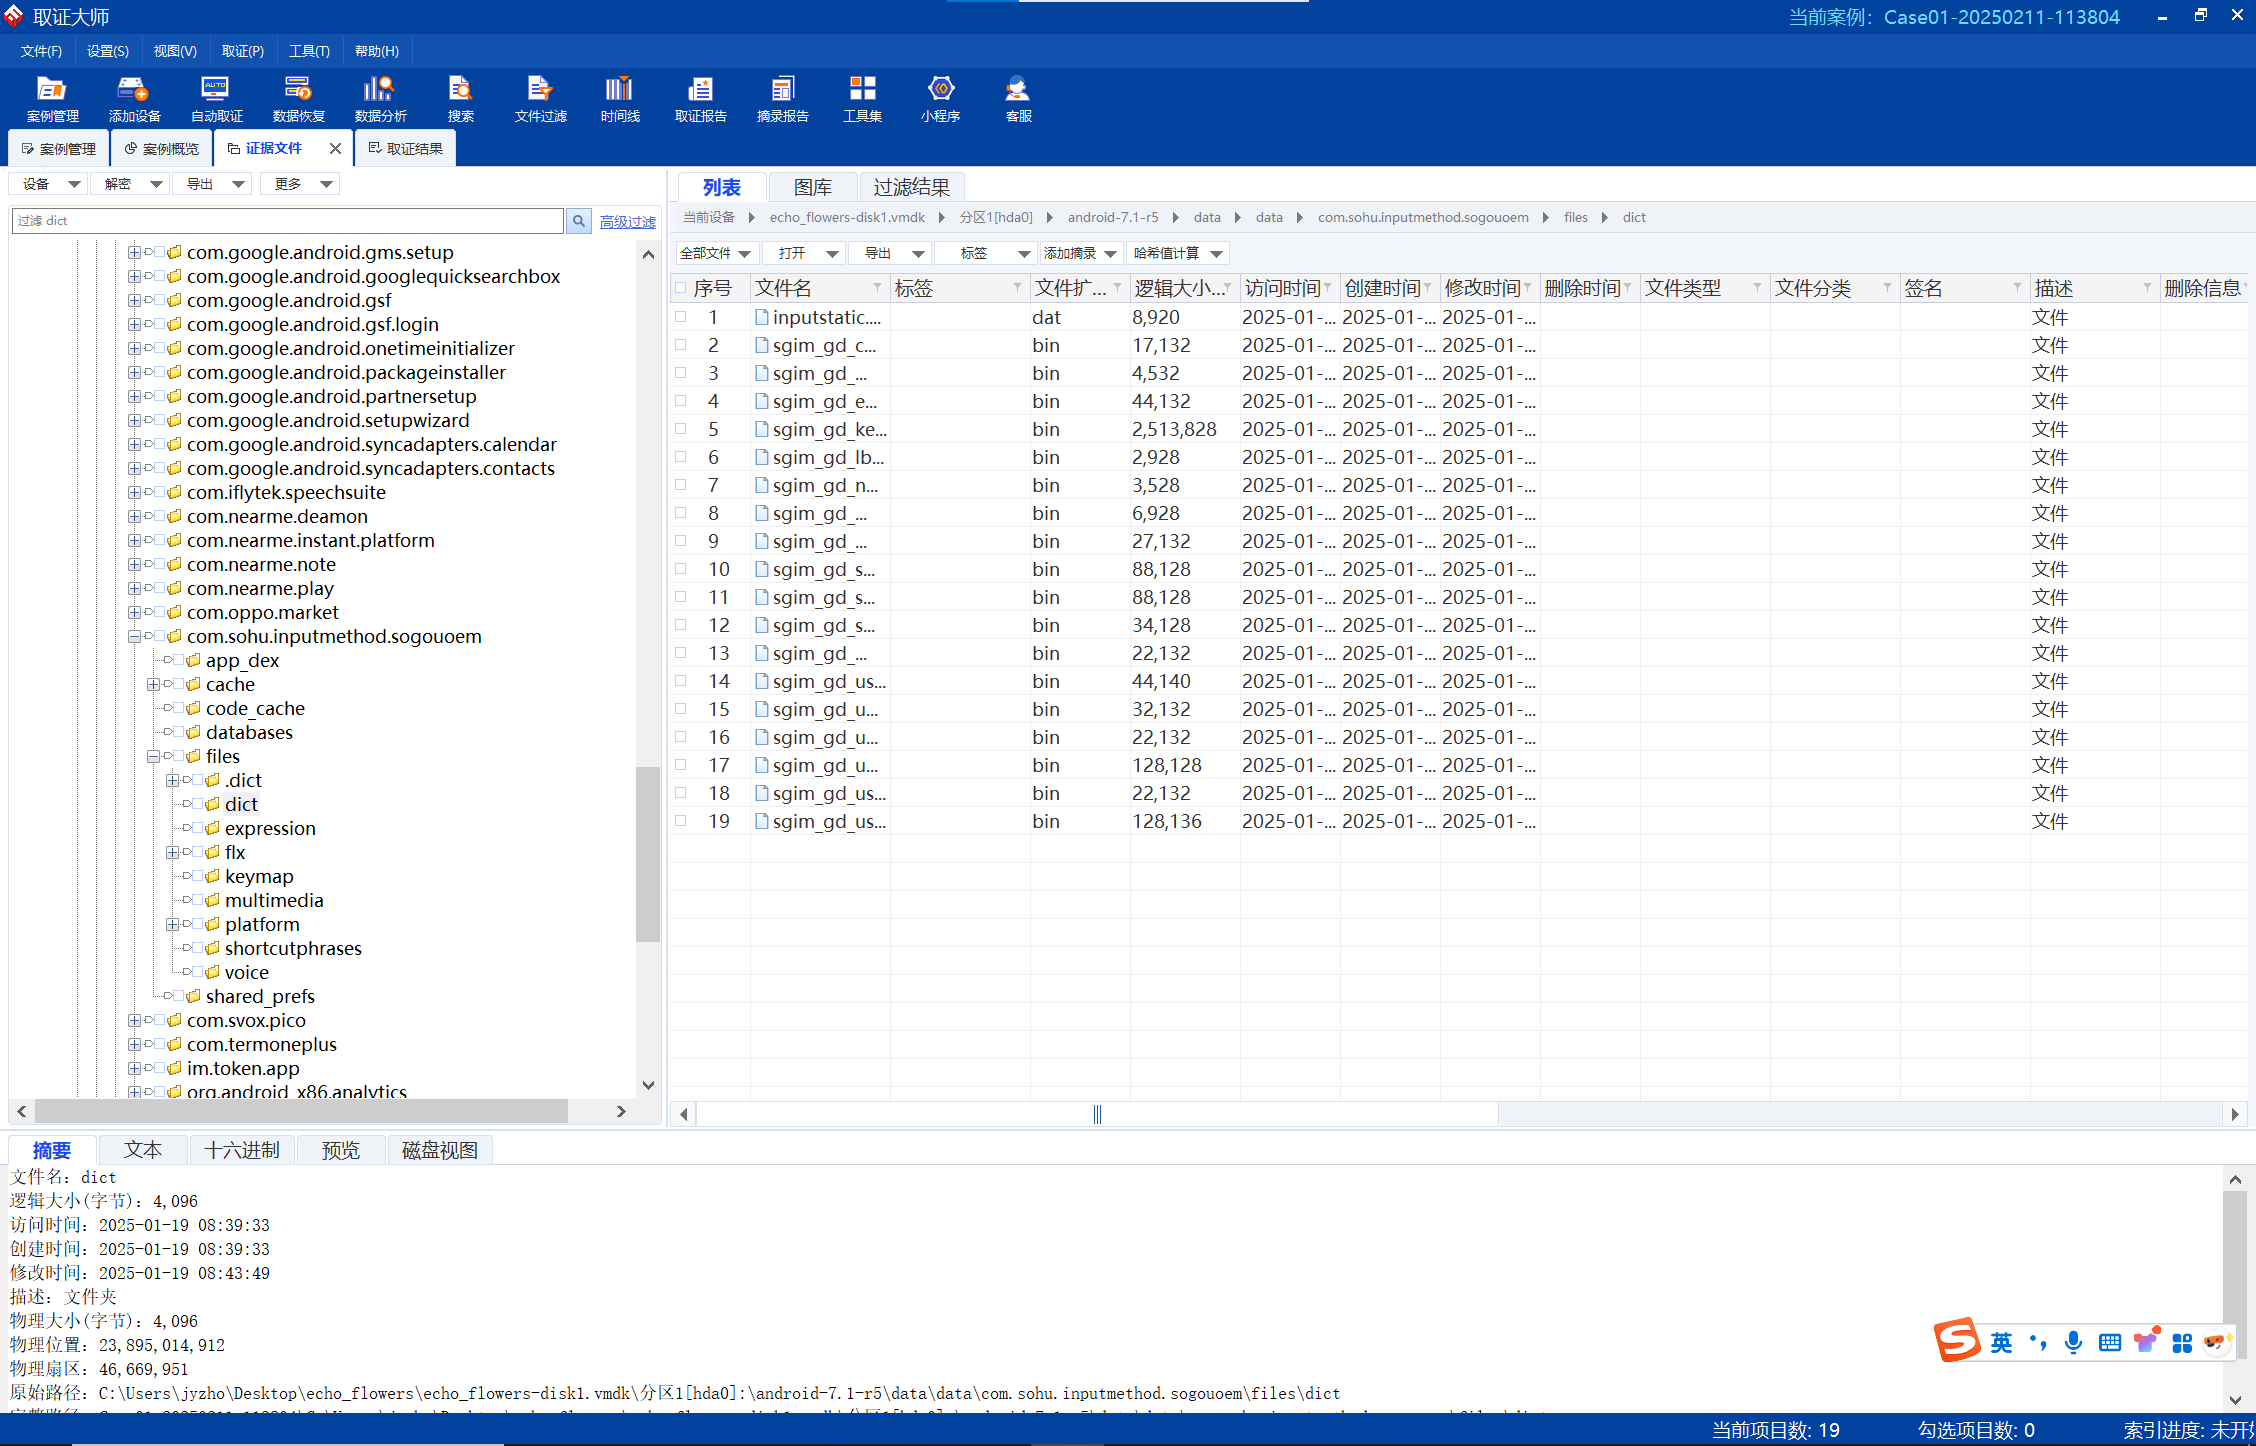
Task: Click the tree panel vertical scrollbar thumb
Action: [648, 854]
